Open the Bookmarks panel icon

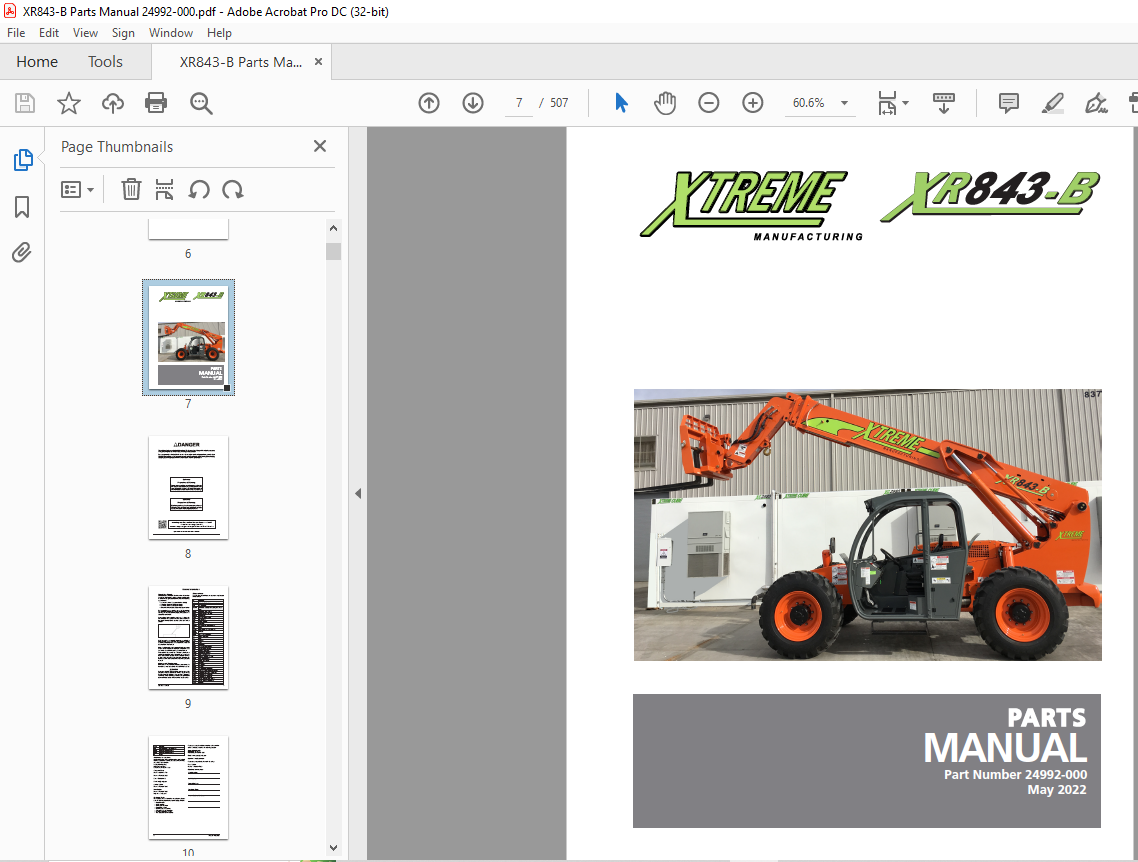pyautogui.click(x=22, y=207)
